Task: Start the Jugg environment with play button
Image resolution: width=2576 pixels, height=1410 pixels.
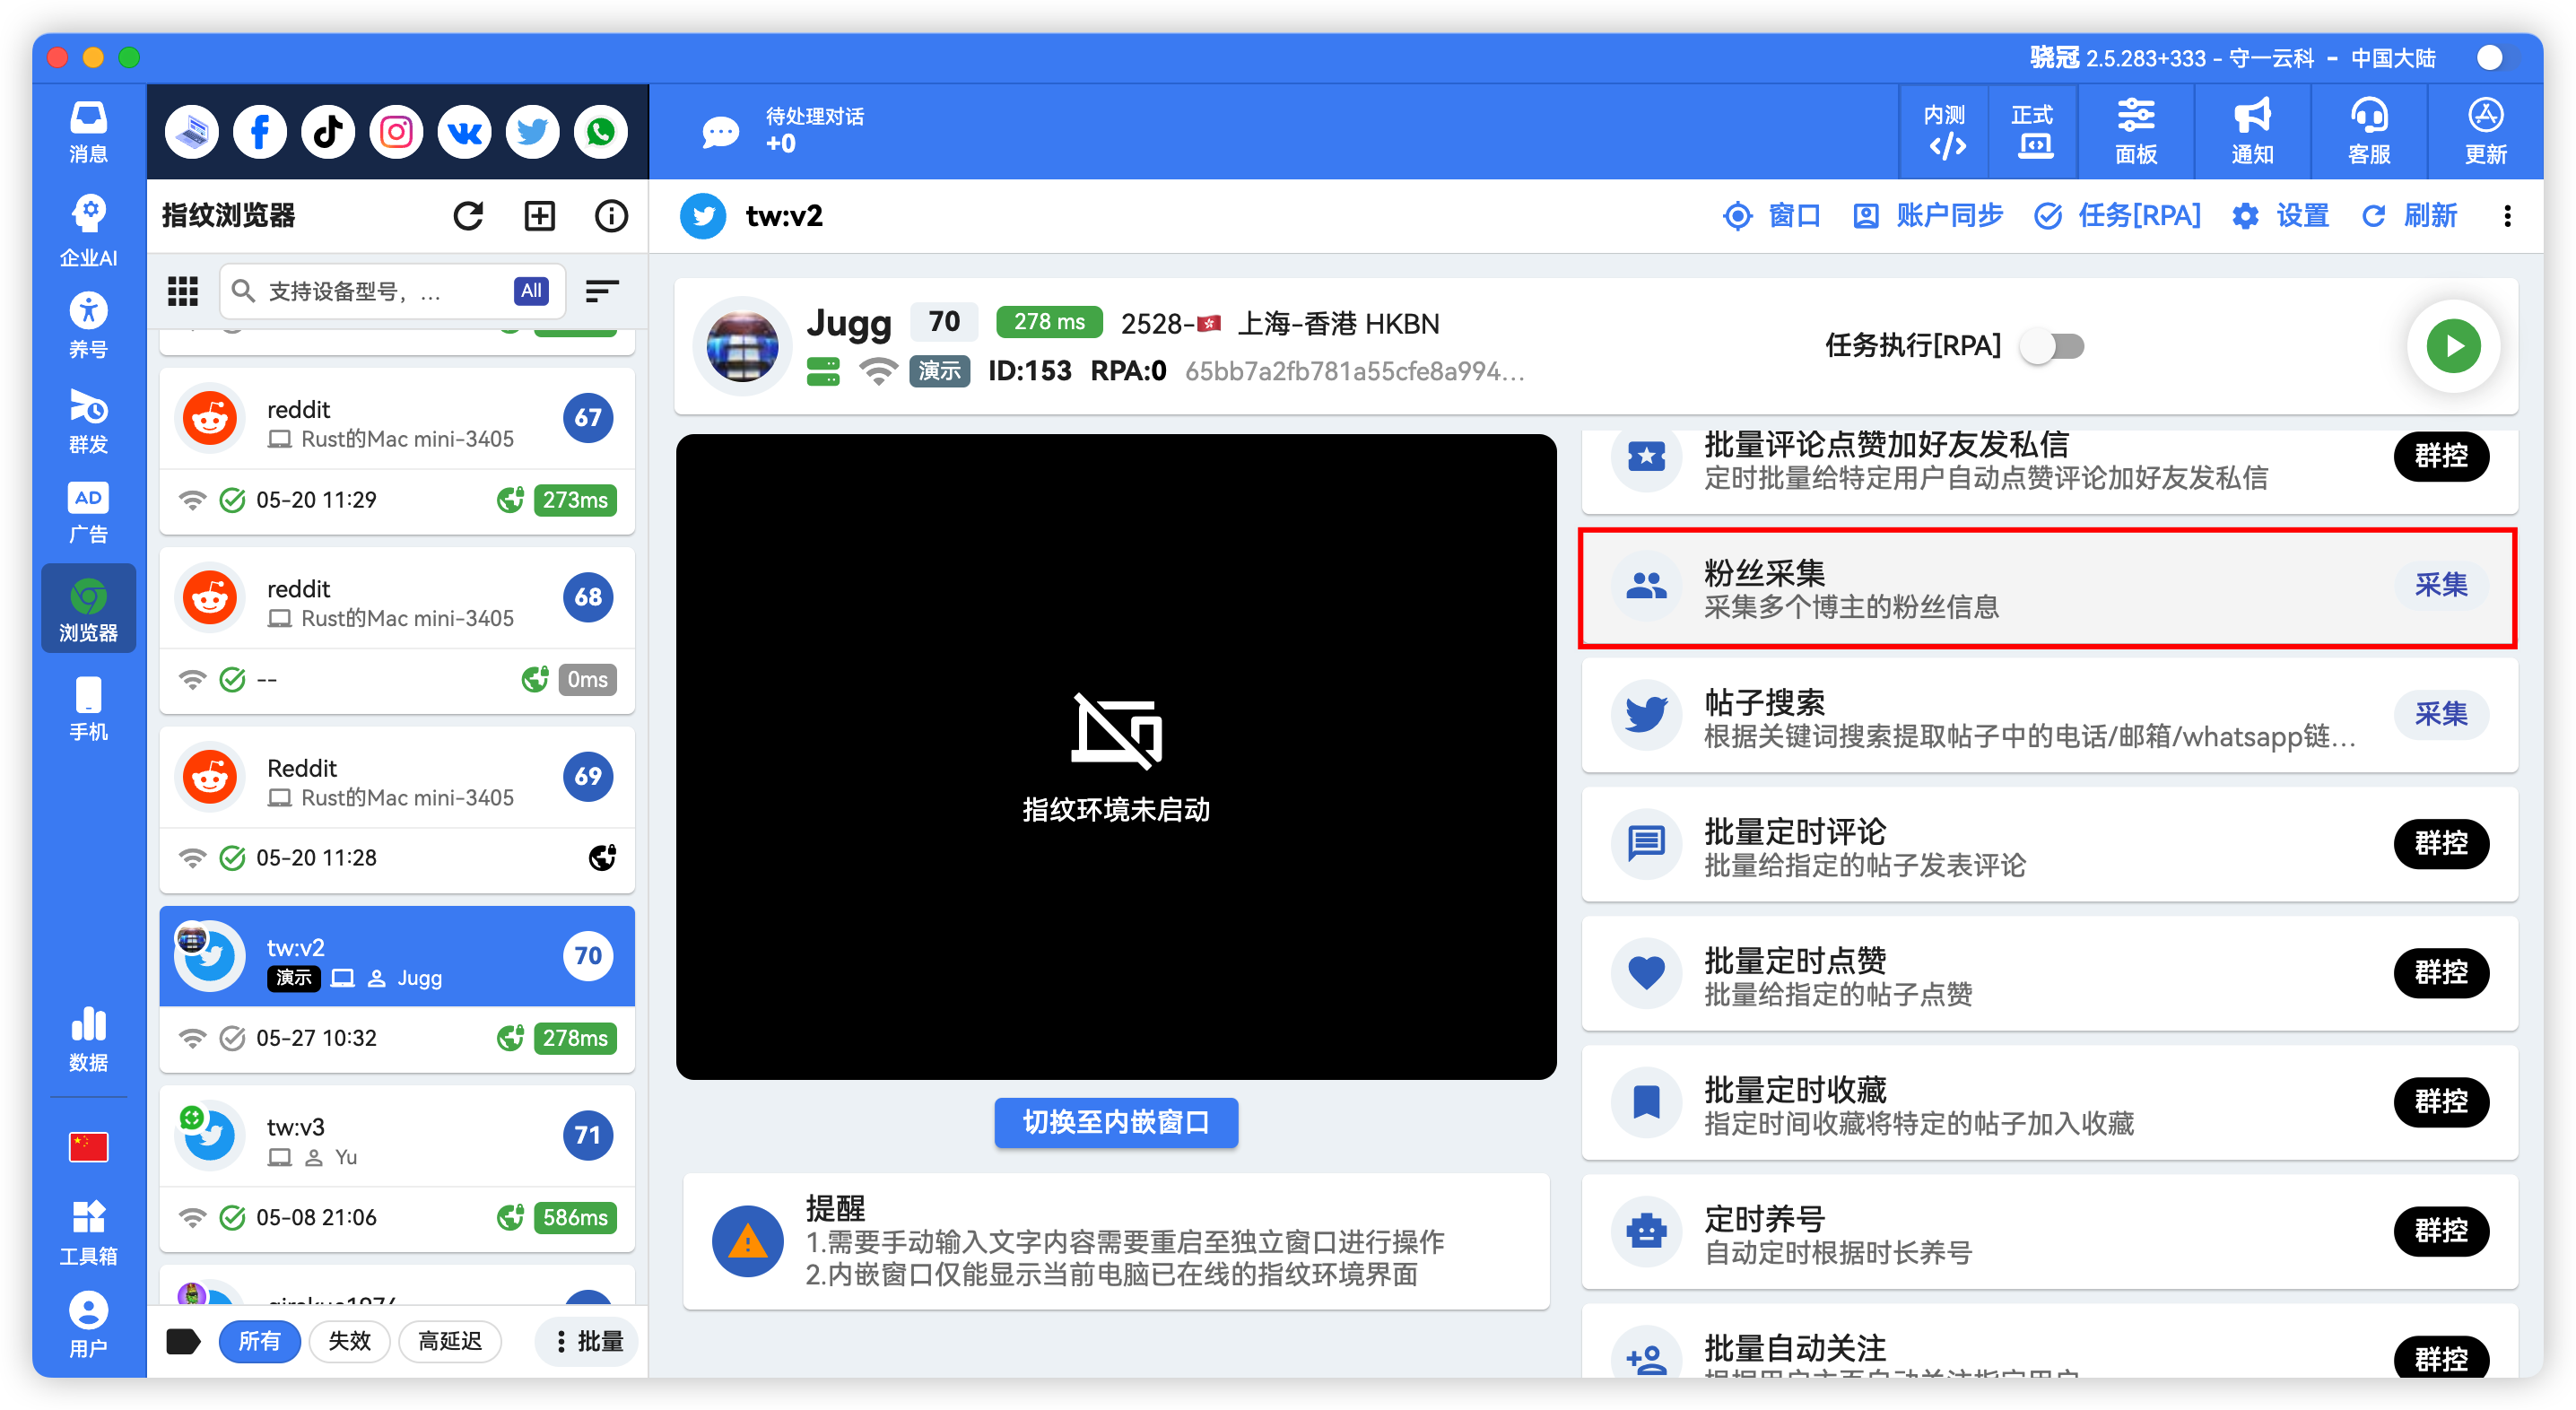Action: pos(2453,346)
